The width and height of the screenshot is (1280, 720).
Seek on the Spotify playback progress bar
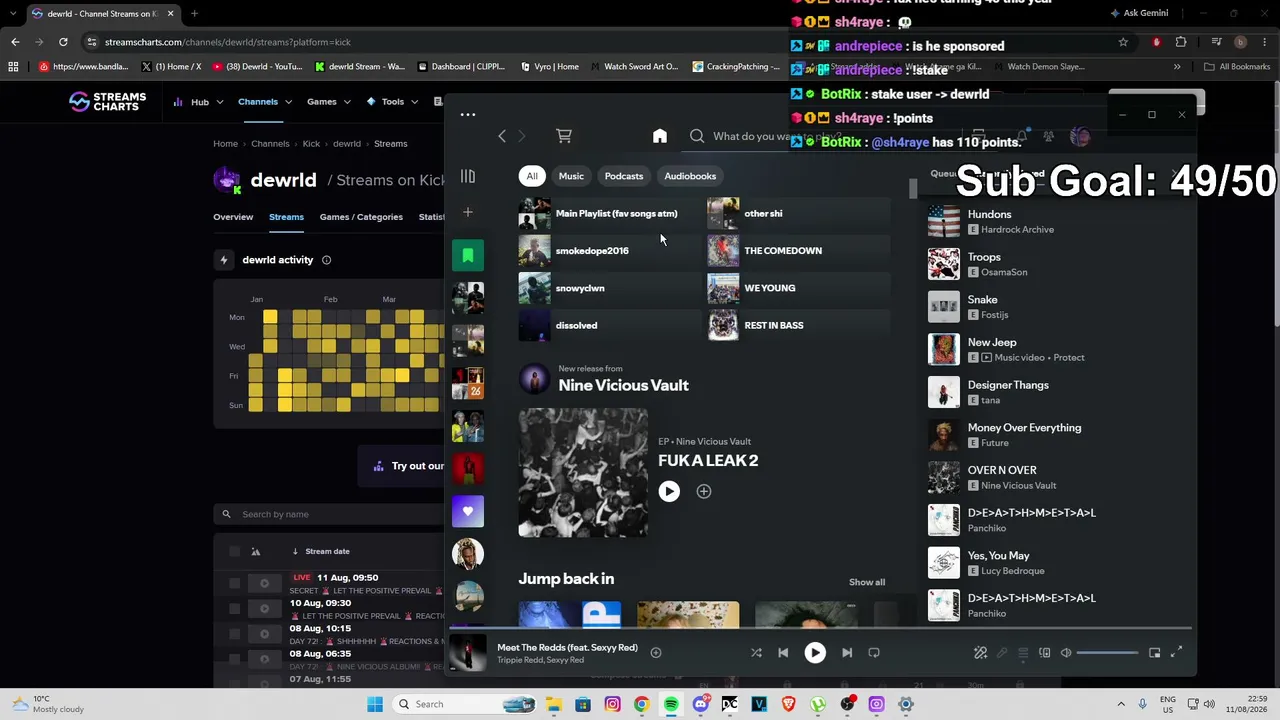[820, 629]
